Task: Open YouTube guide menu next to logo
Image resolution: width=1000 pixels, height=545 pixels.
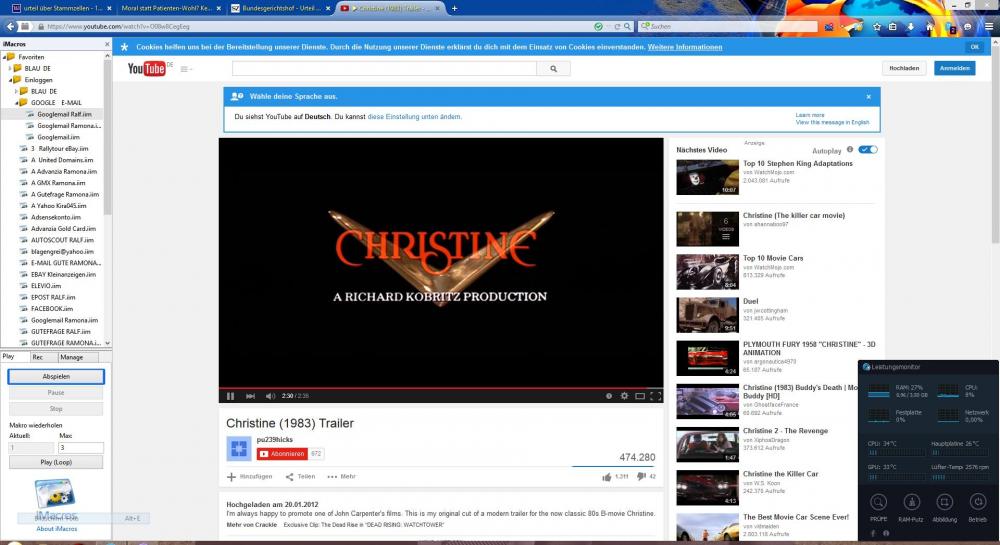Action: click(186, 69)
